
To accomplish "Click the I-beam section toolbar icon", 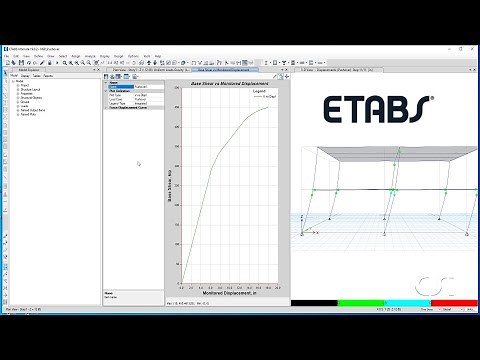I will click(266, 63).
